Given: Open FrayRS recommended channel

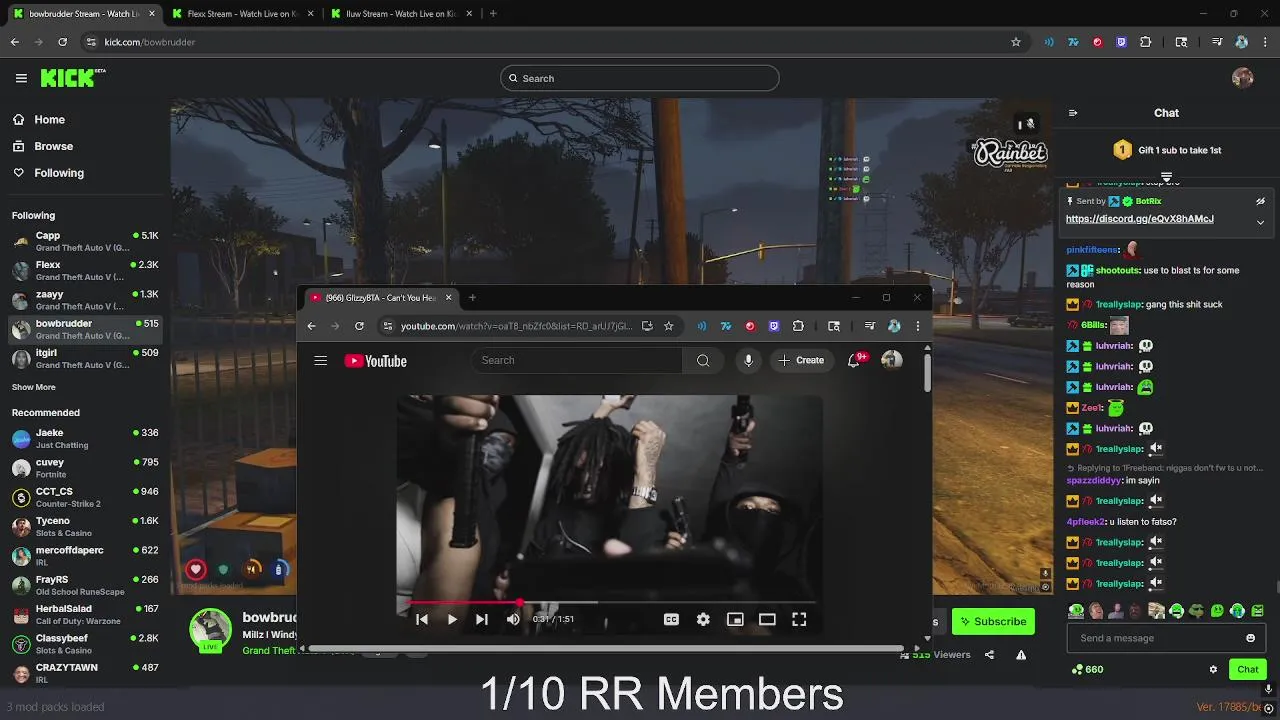Looking at the screenshot, I should [85, 584].
